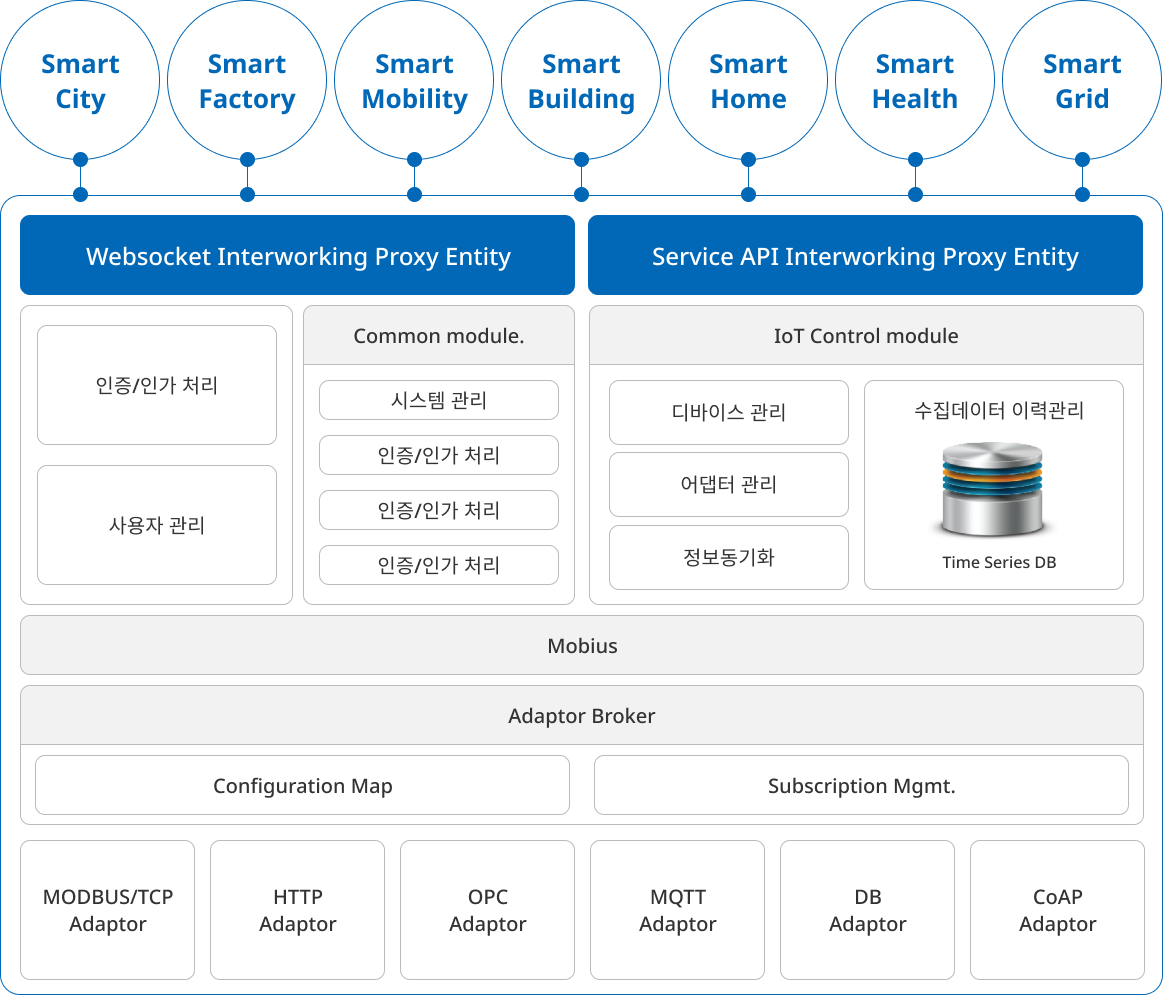Select the 정보동기화 box

pos(729,558)
